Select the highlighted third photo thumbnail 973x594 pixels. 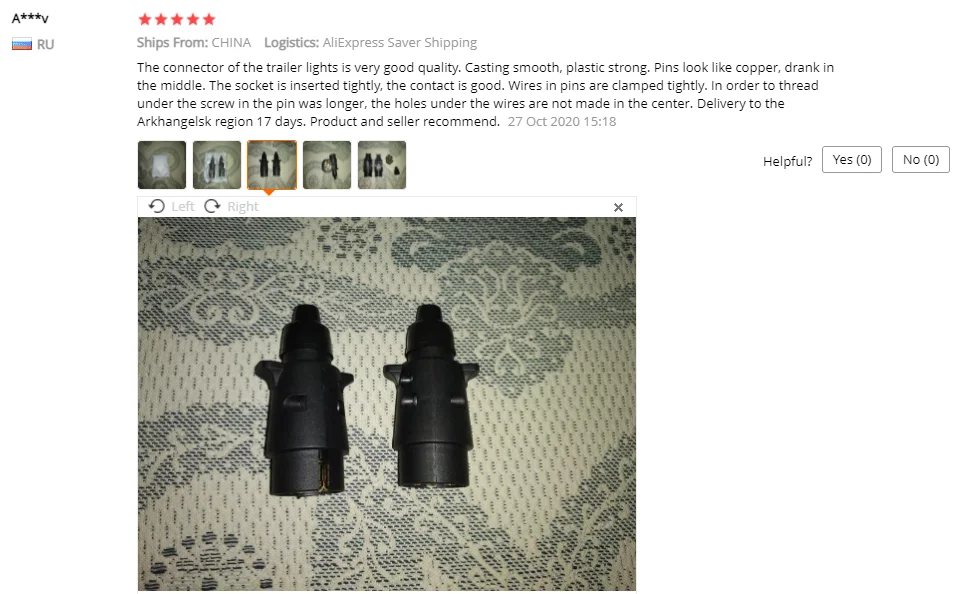[x=272, y=164]
